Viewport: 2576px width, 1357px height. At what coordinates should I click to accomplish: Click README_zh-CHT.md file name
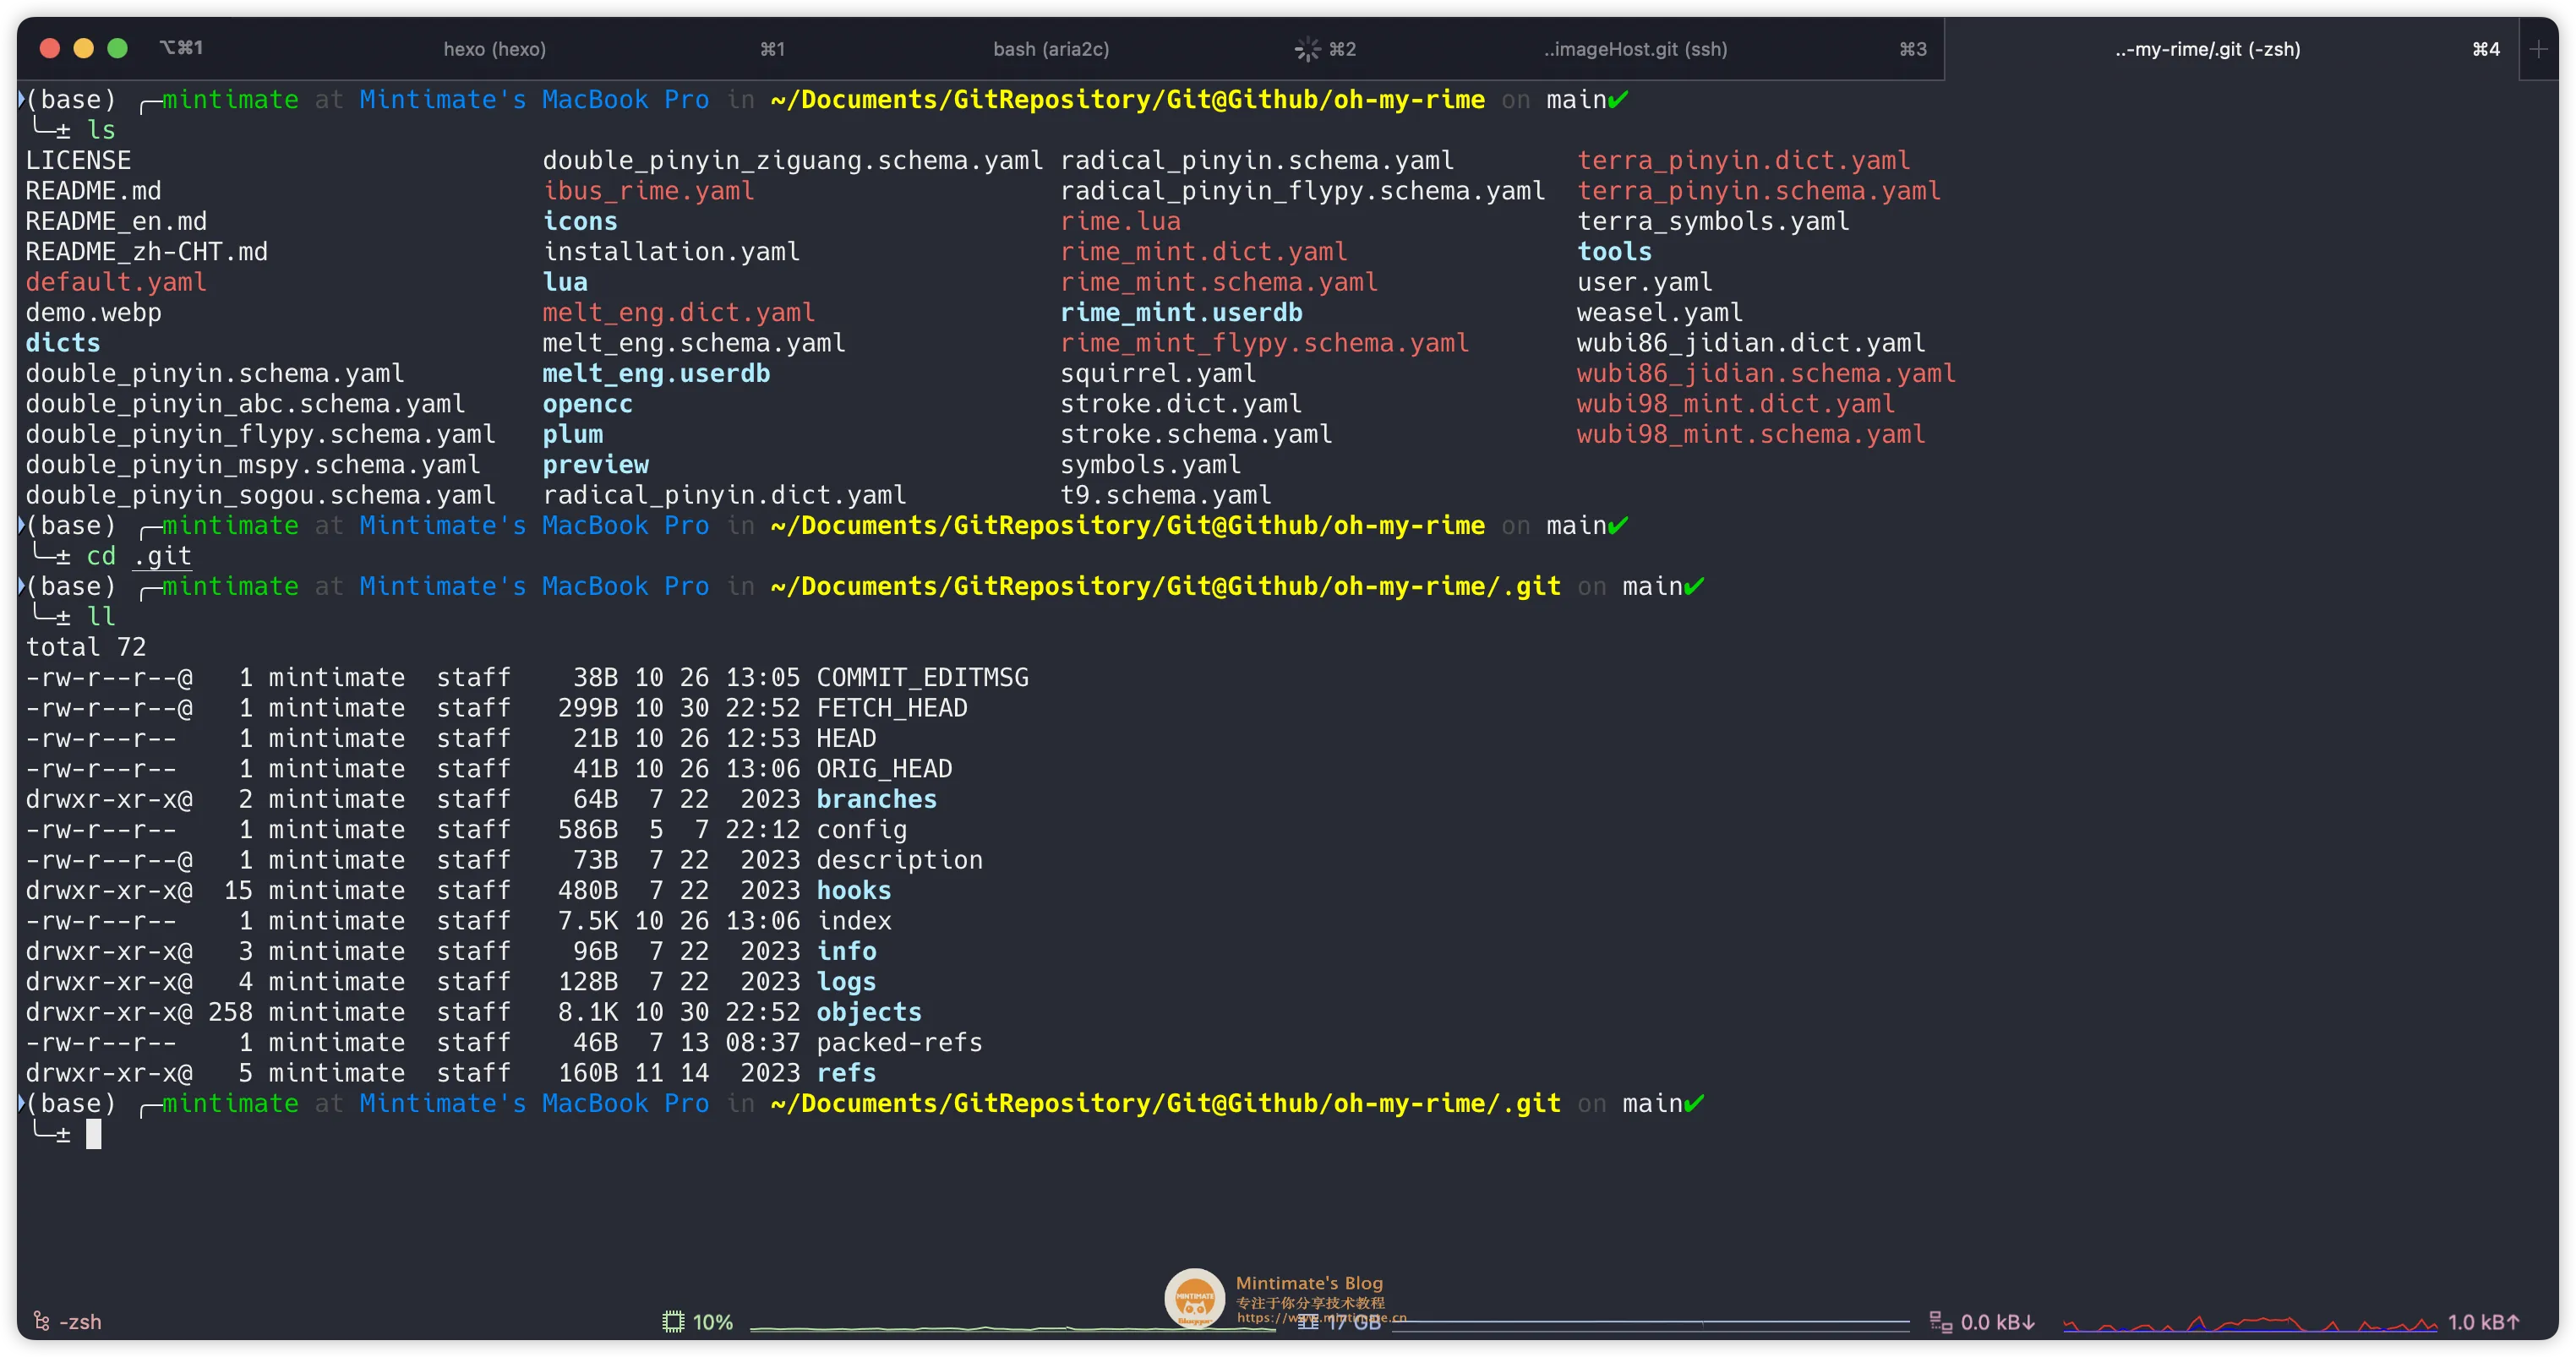click(147, 251)
